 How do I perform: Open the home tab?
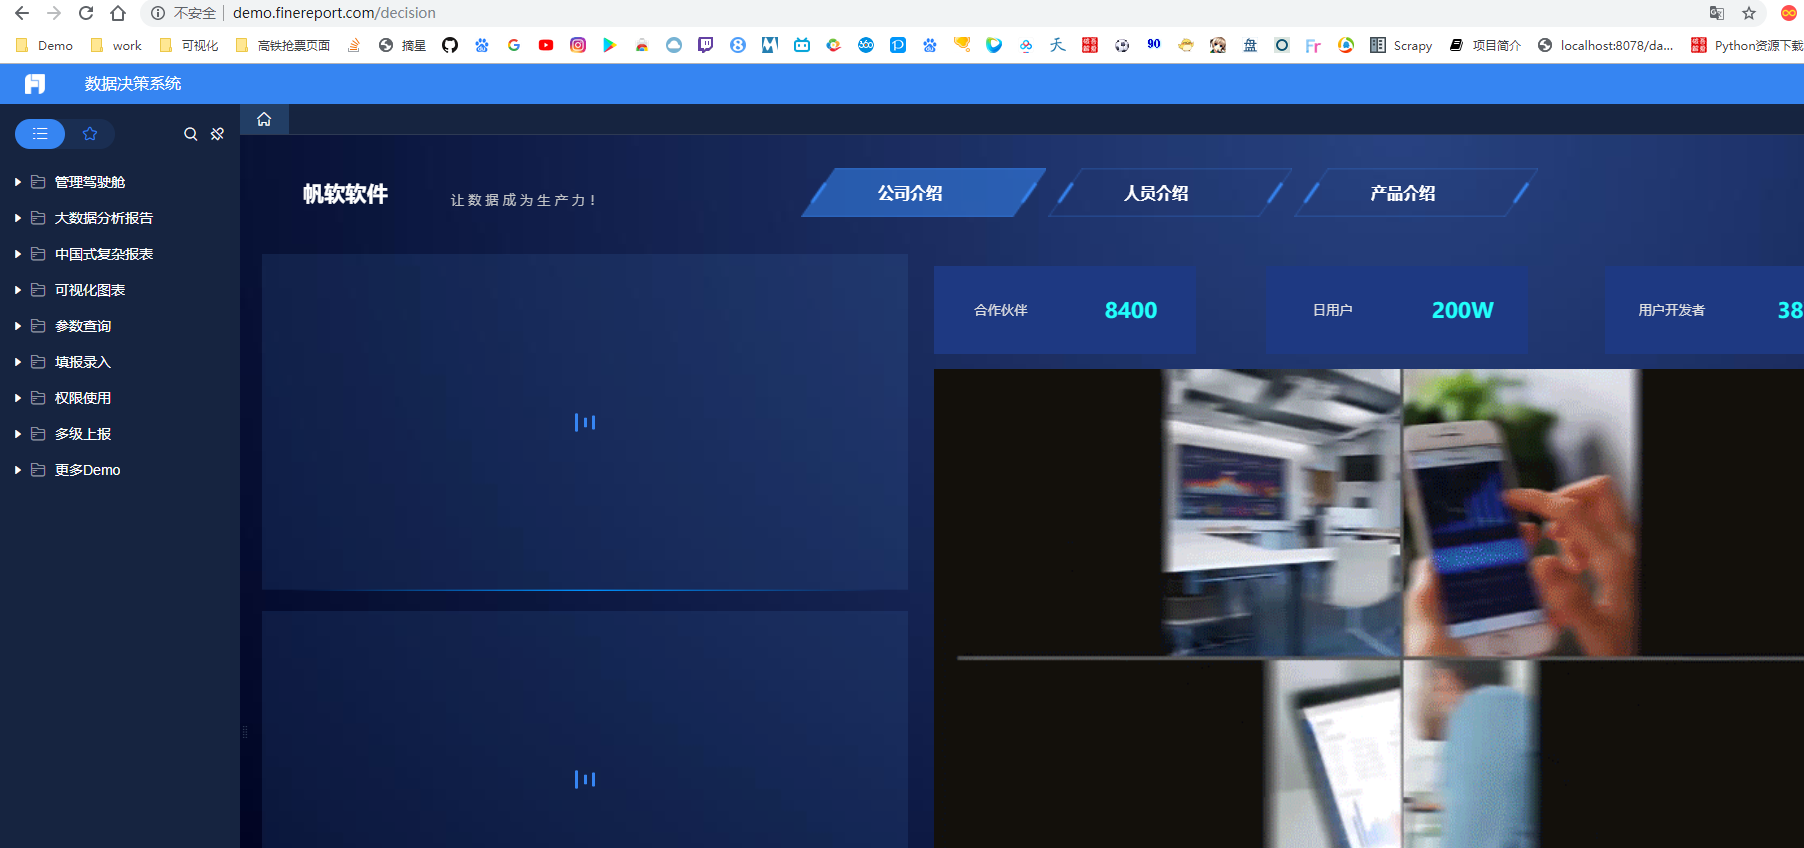pos(264,119)
